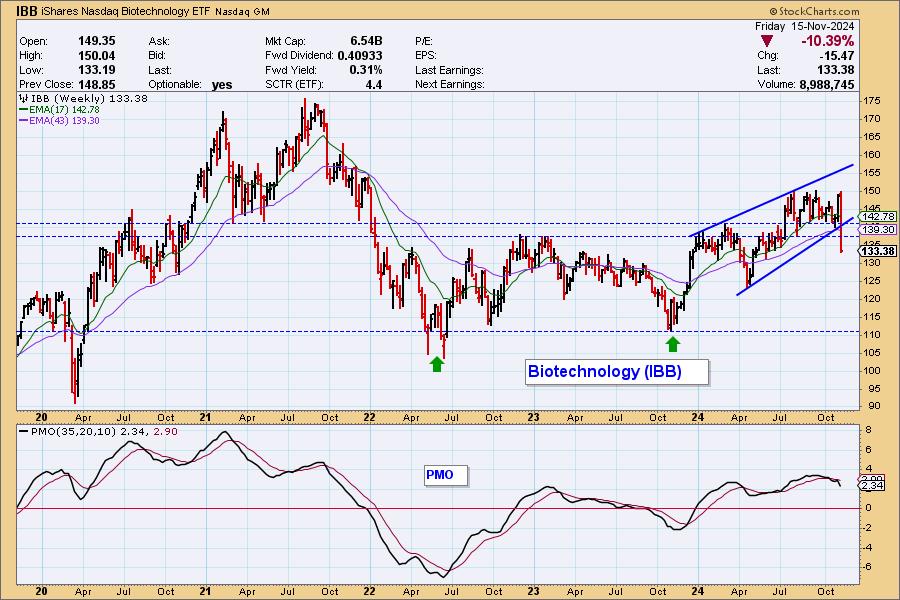Screen dimensions: 900x600
Task: Select the IBB ticker symbol in header
Action: pos(27,11)
